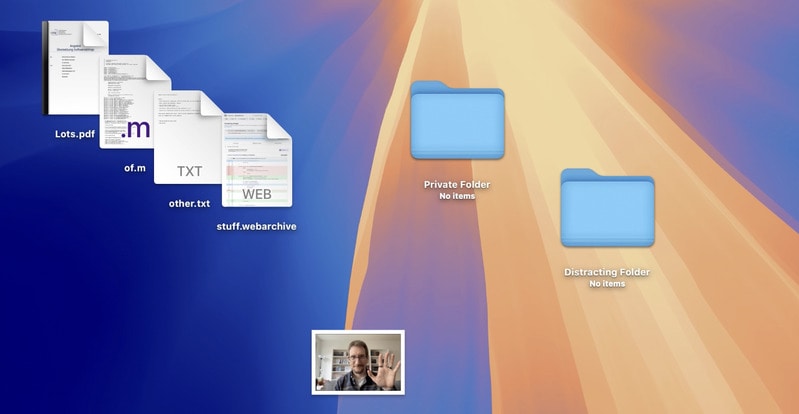Image resolution: width=799 pixels, height=414 pixels.
Task: Click the TXT badge on the text file icon
Action: pyautogui.click(x=189, y=171)
